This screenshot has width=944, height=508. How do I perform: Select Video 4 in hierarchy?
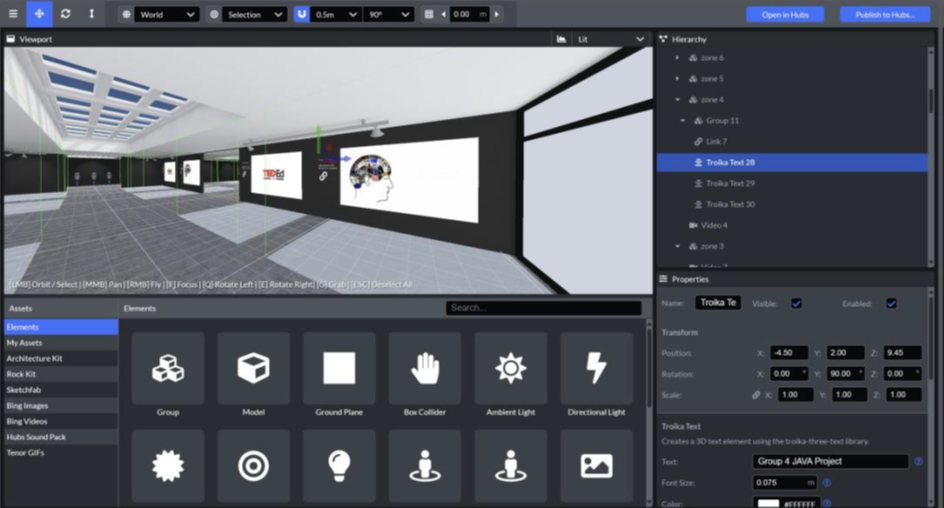tap(792, 226)
